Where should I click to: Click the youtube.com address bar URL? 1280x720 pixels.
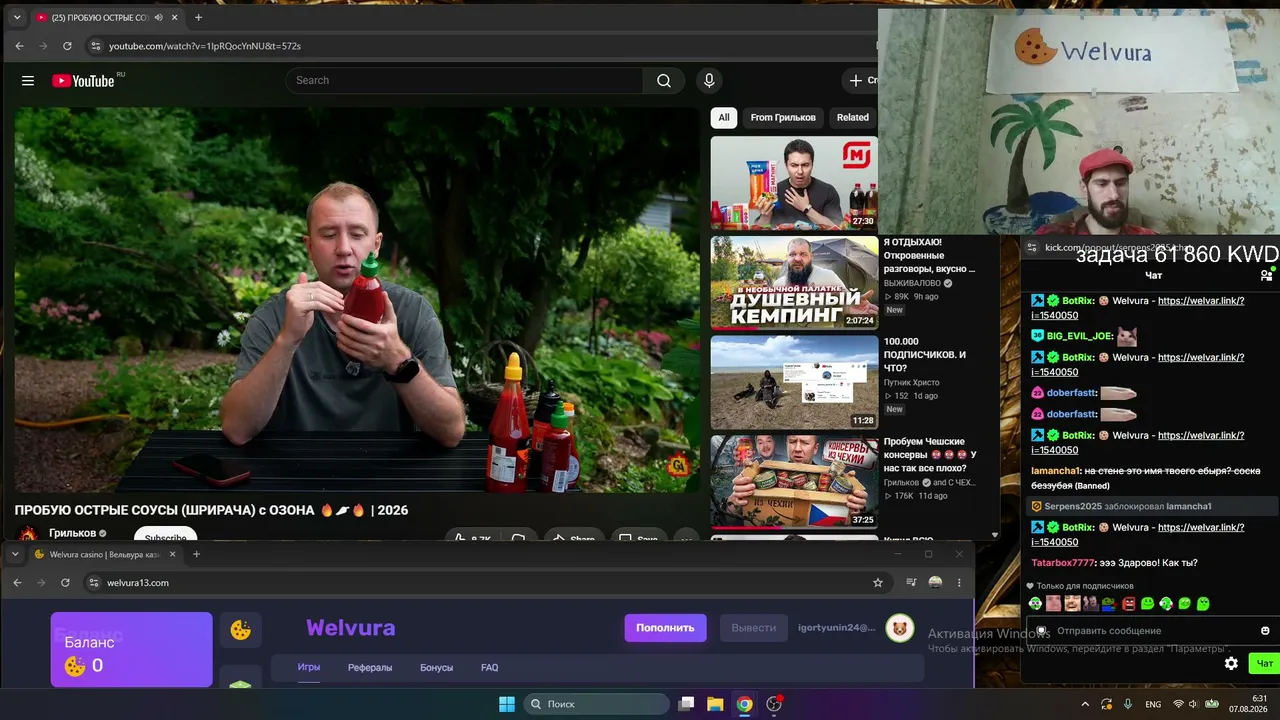(x=205, y=46)
